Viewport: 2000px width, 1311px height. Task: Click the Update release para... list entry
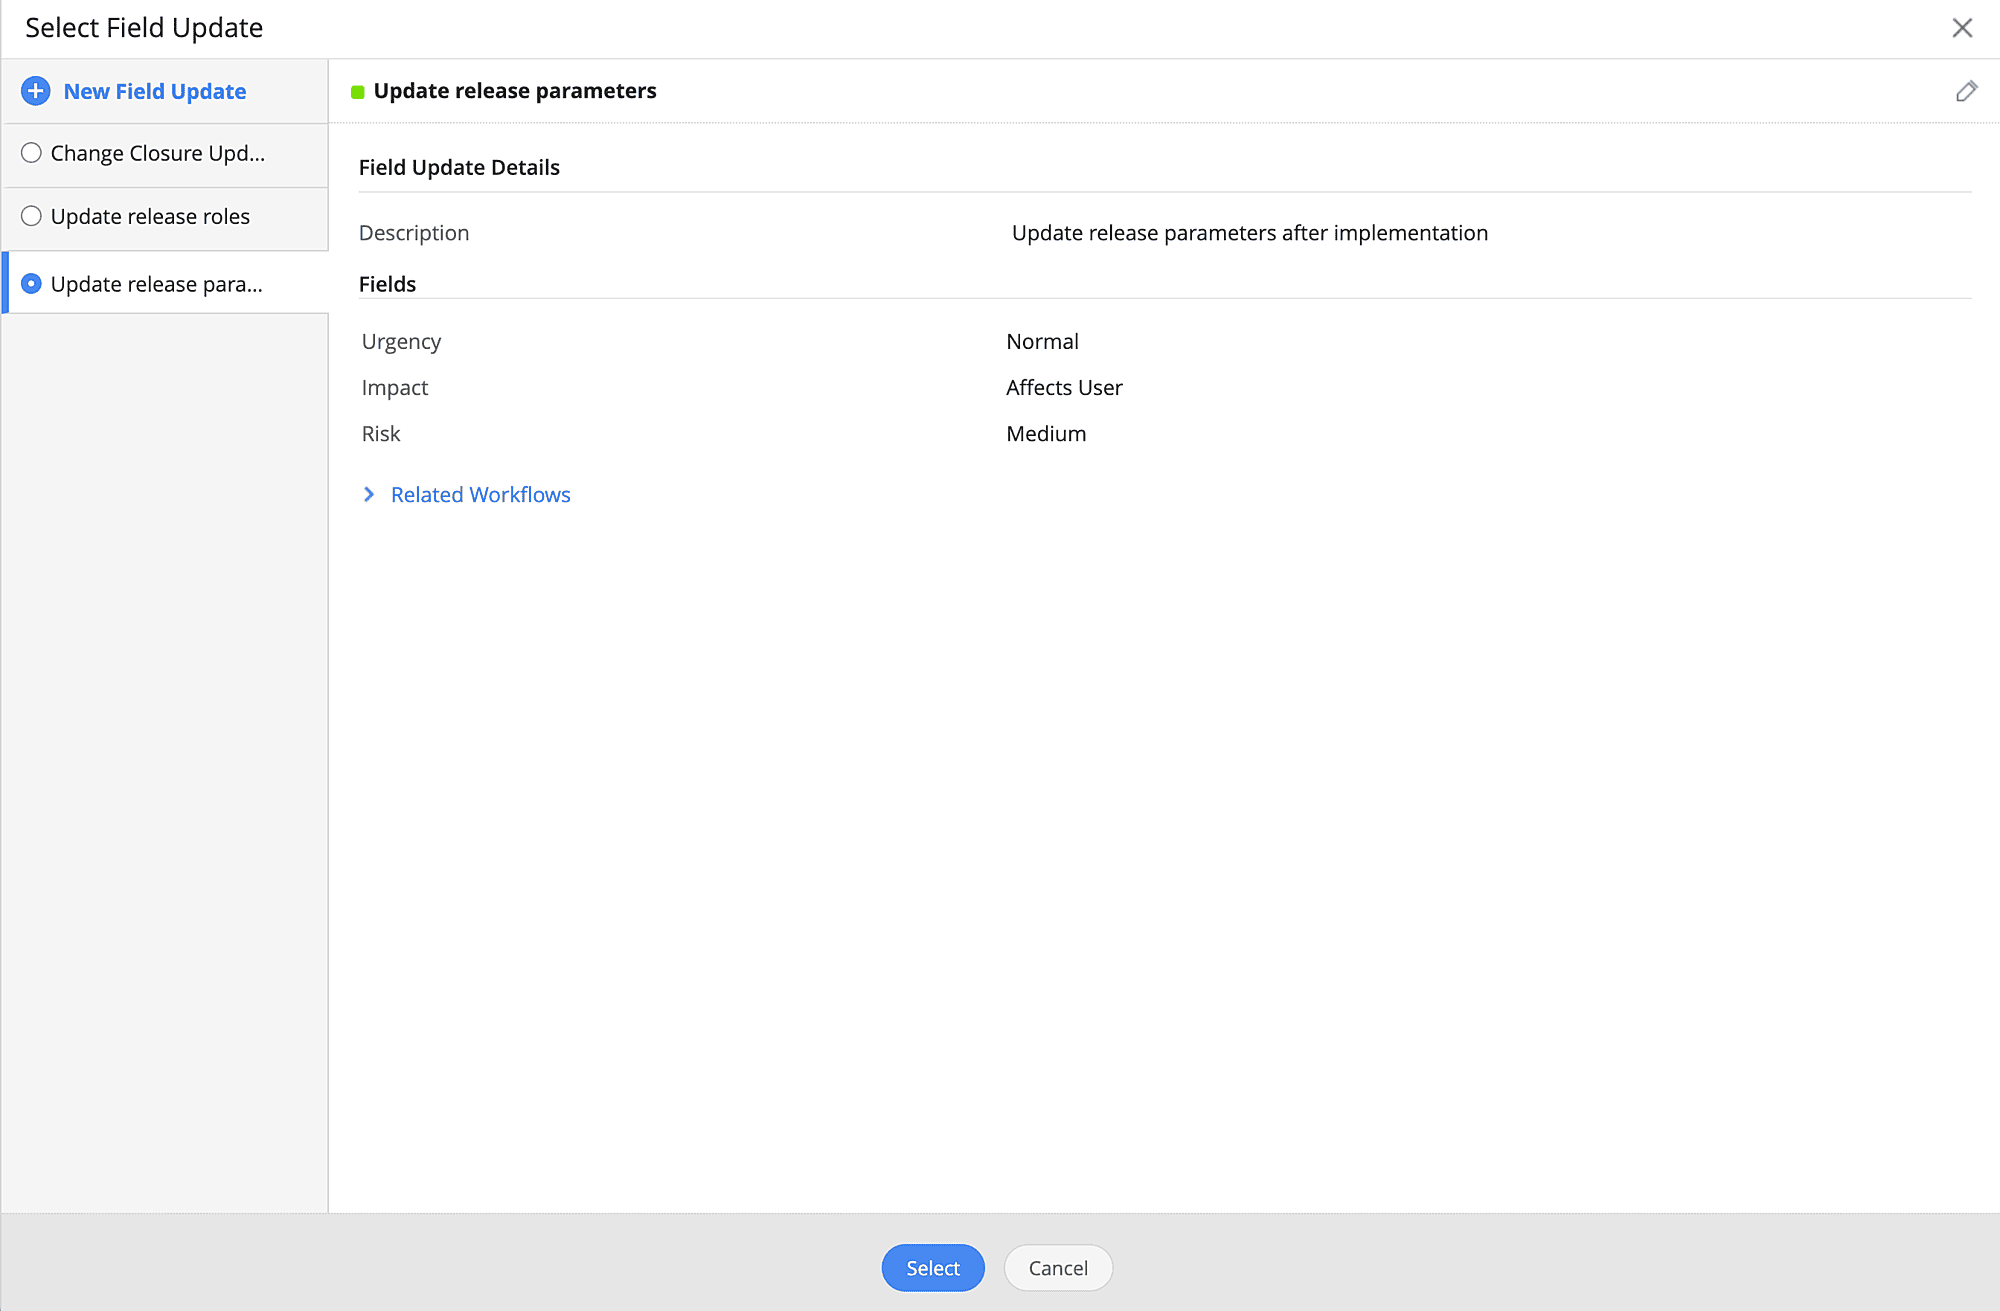(157, 284)
